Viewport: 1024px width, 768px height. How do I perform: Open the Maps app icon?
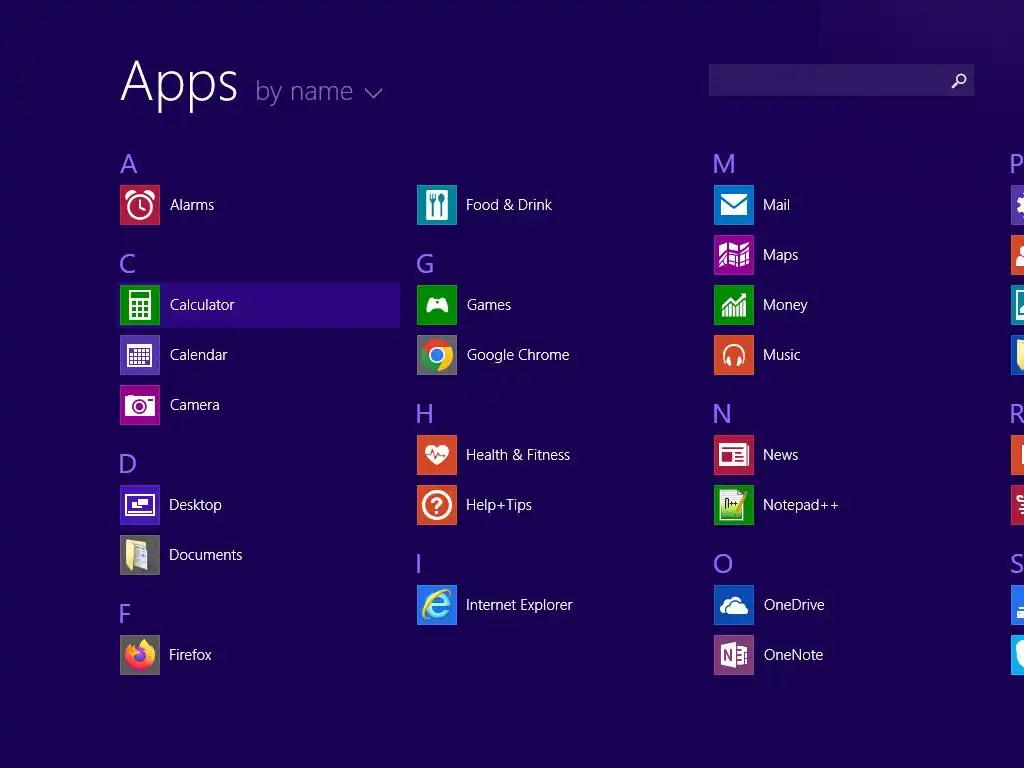pos(734,255)
